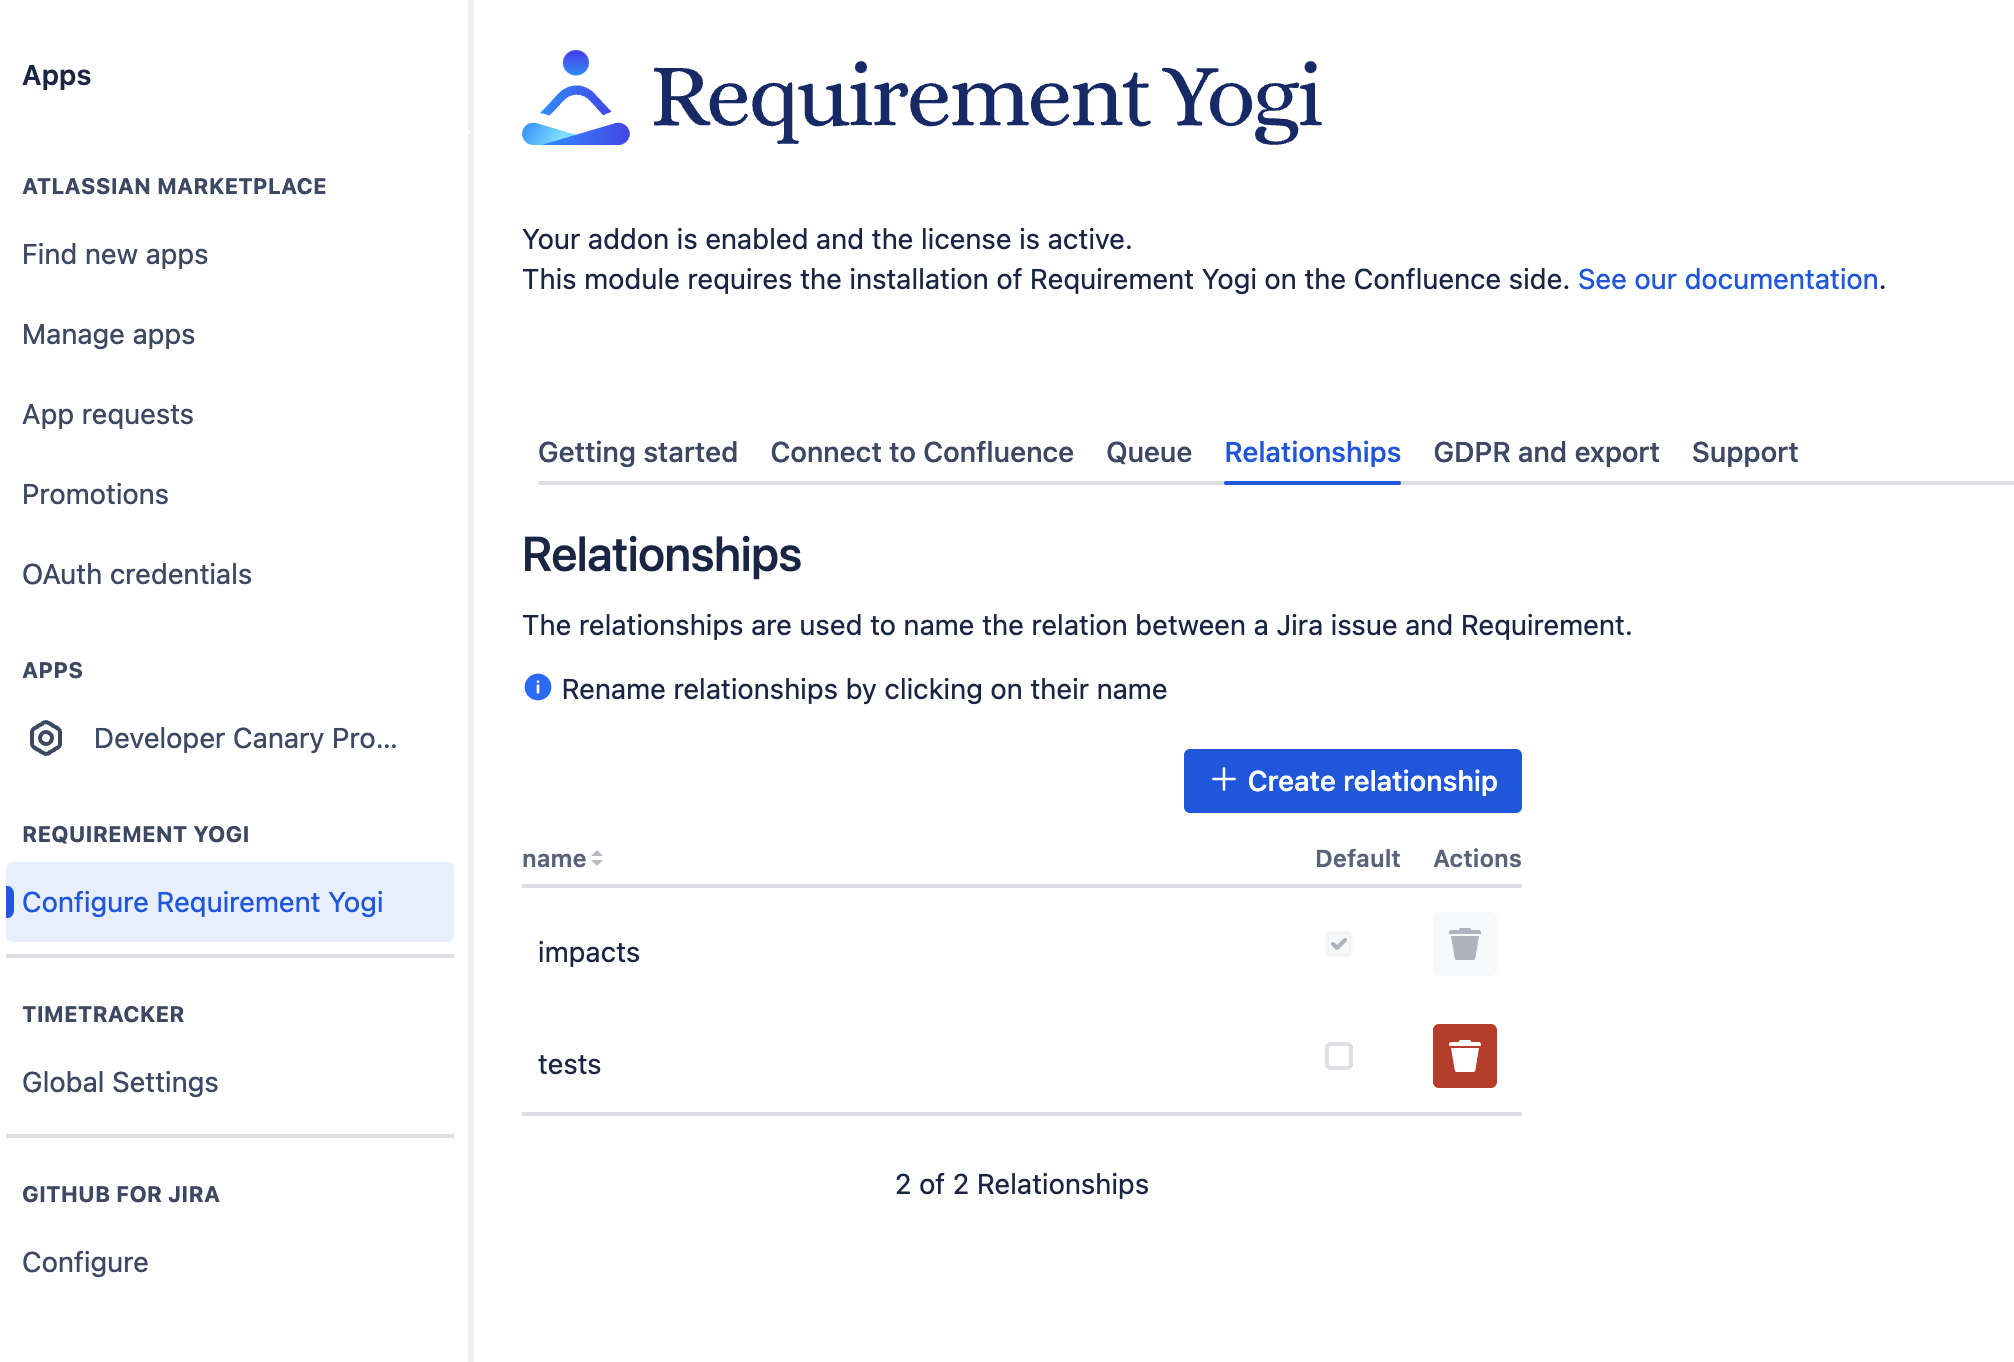
Task: Click the greyed trash icon for impacts
Action: tap(1464, 944)
